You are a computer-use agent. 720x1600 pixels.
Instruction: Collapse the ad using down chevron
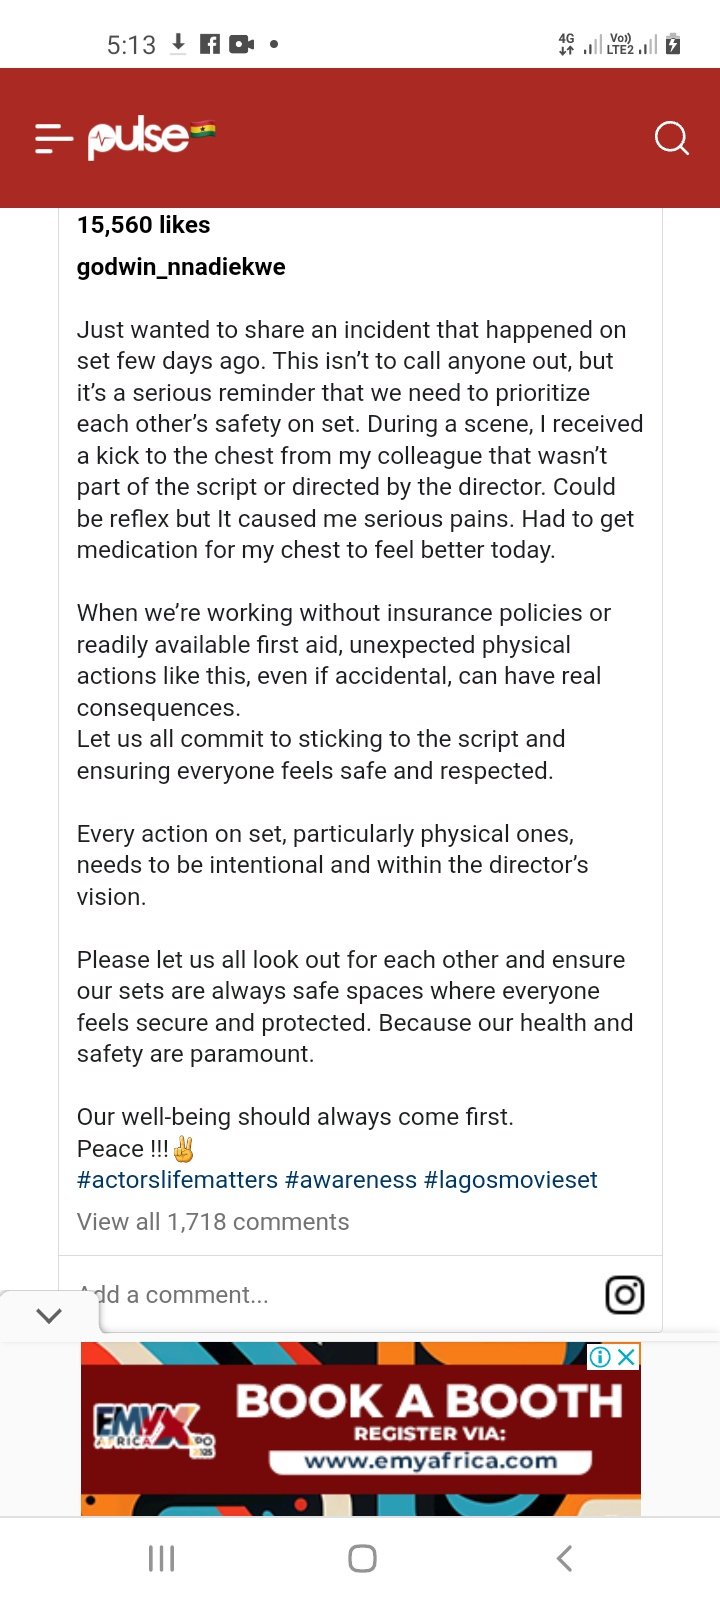pyautogui.click(x=49, y=1316)
